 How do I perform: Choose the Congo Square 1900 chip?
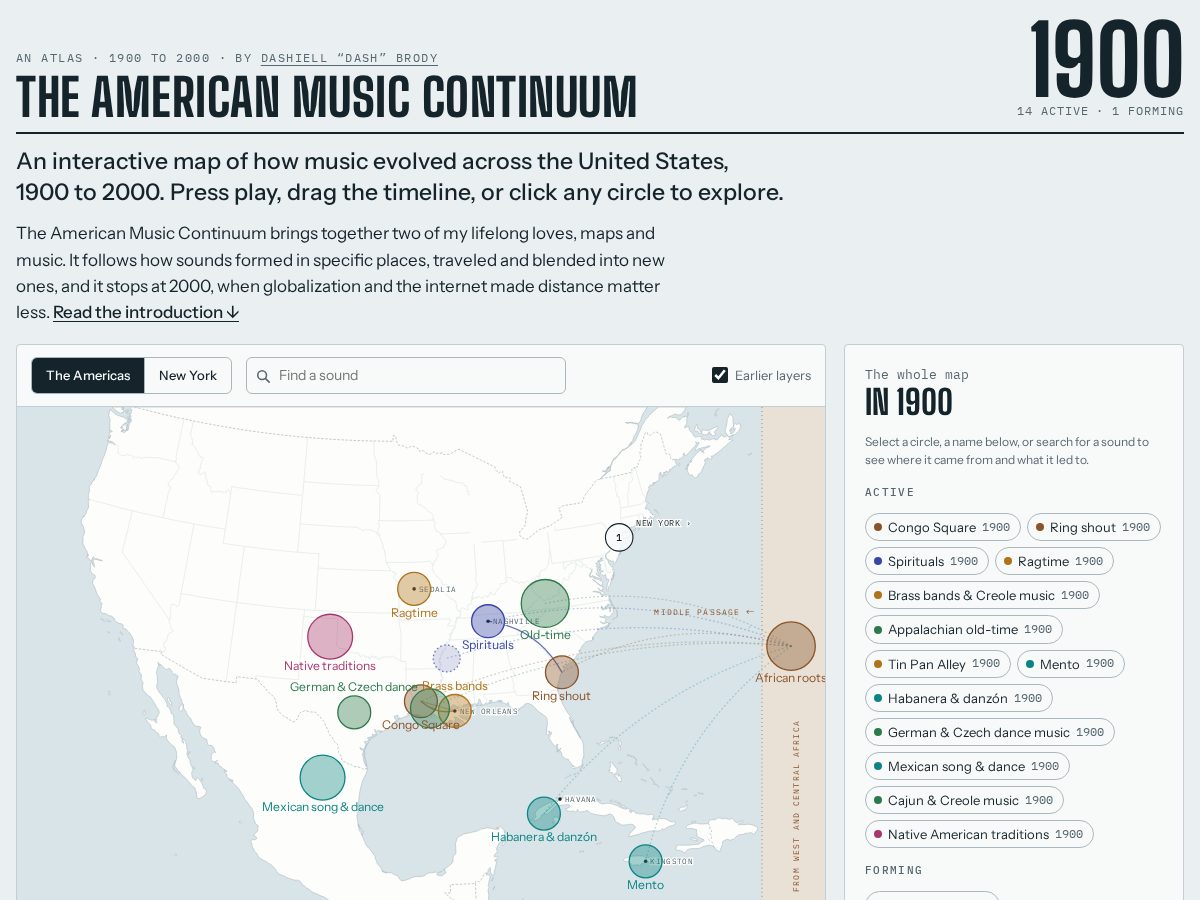pos(942,527)
